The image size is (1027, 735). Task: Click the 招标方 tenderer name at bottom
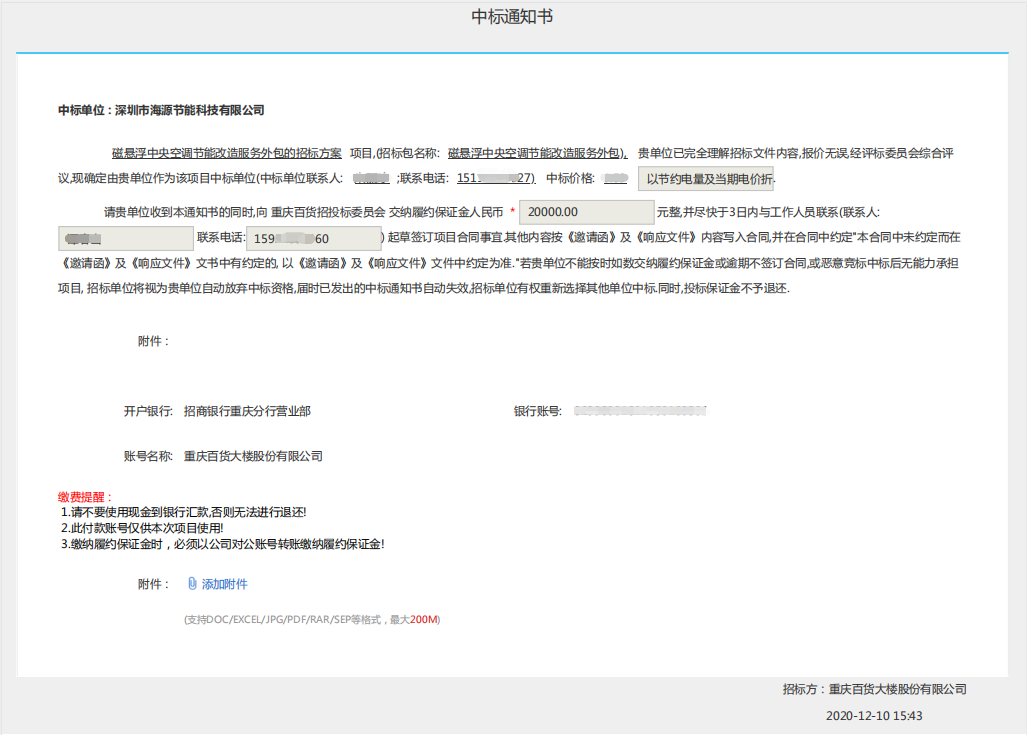[x=874, y=689]
